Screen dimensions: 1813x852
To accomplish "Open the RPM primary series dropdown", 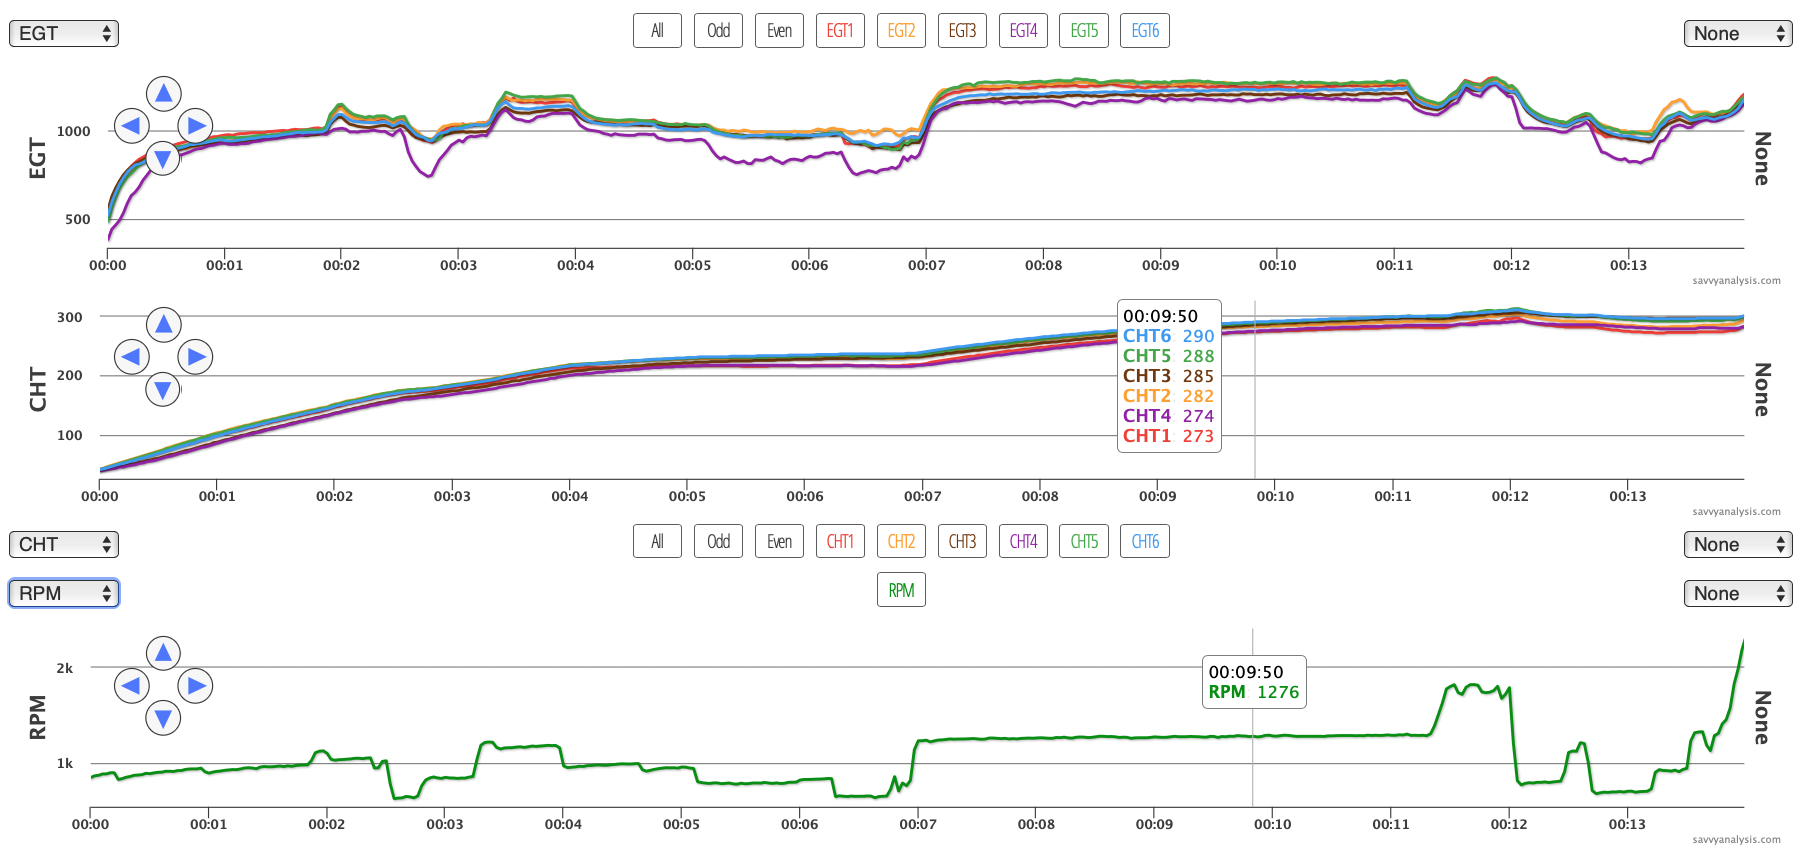I will pyautogui.click(x=64, y=593).
